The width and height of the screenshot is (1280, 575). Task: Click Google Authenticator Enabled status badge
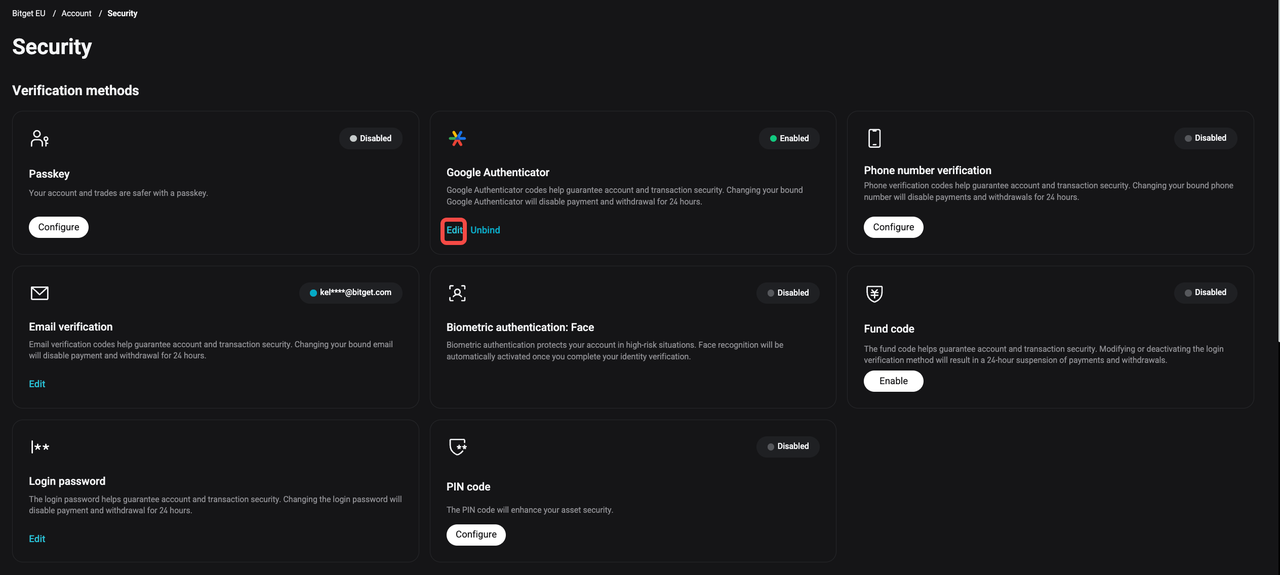point(788,138)
